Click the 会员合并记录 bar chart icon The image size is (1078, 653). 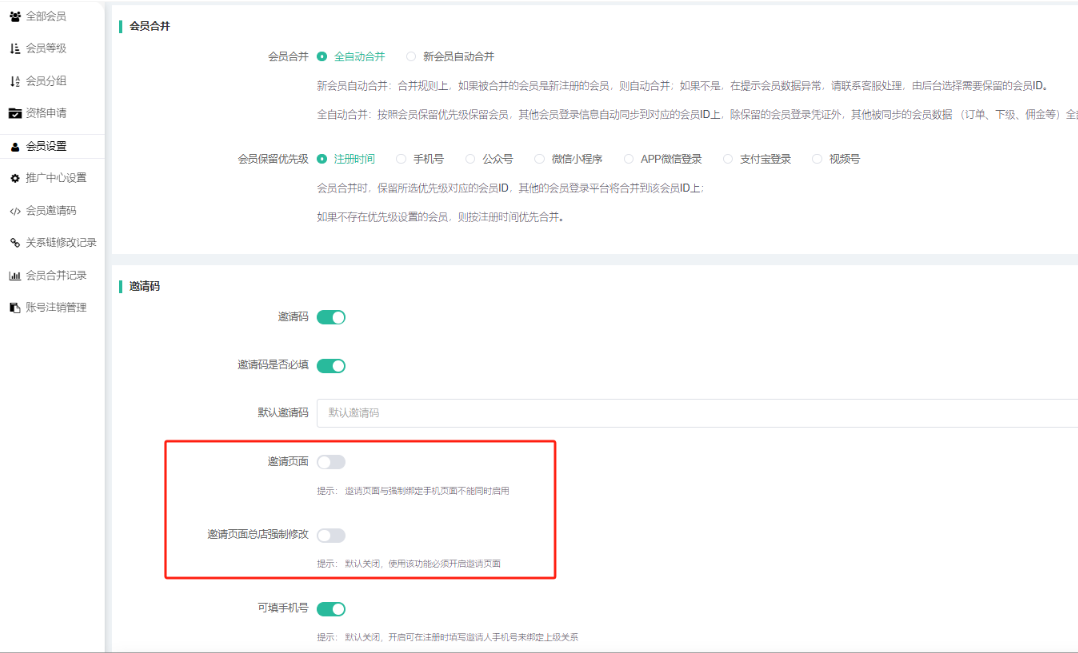coord(15,276)
